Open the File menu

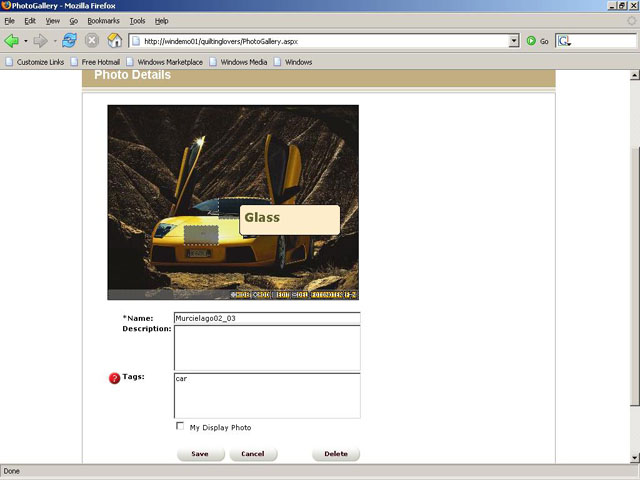pos(9,21)
